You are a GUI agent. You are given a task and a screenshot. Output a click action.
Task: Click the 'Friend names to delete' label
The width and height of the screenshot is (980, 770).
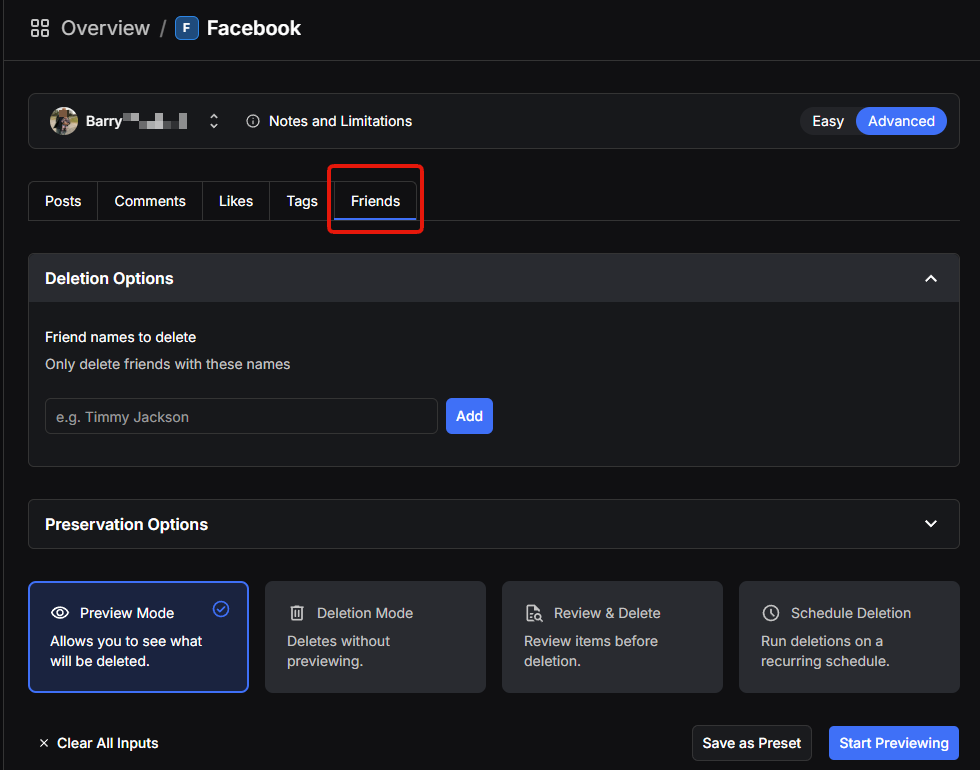[x=121, y=338]
